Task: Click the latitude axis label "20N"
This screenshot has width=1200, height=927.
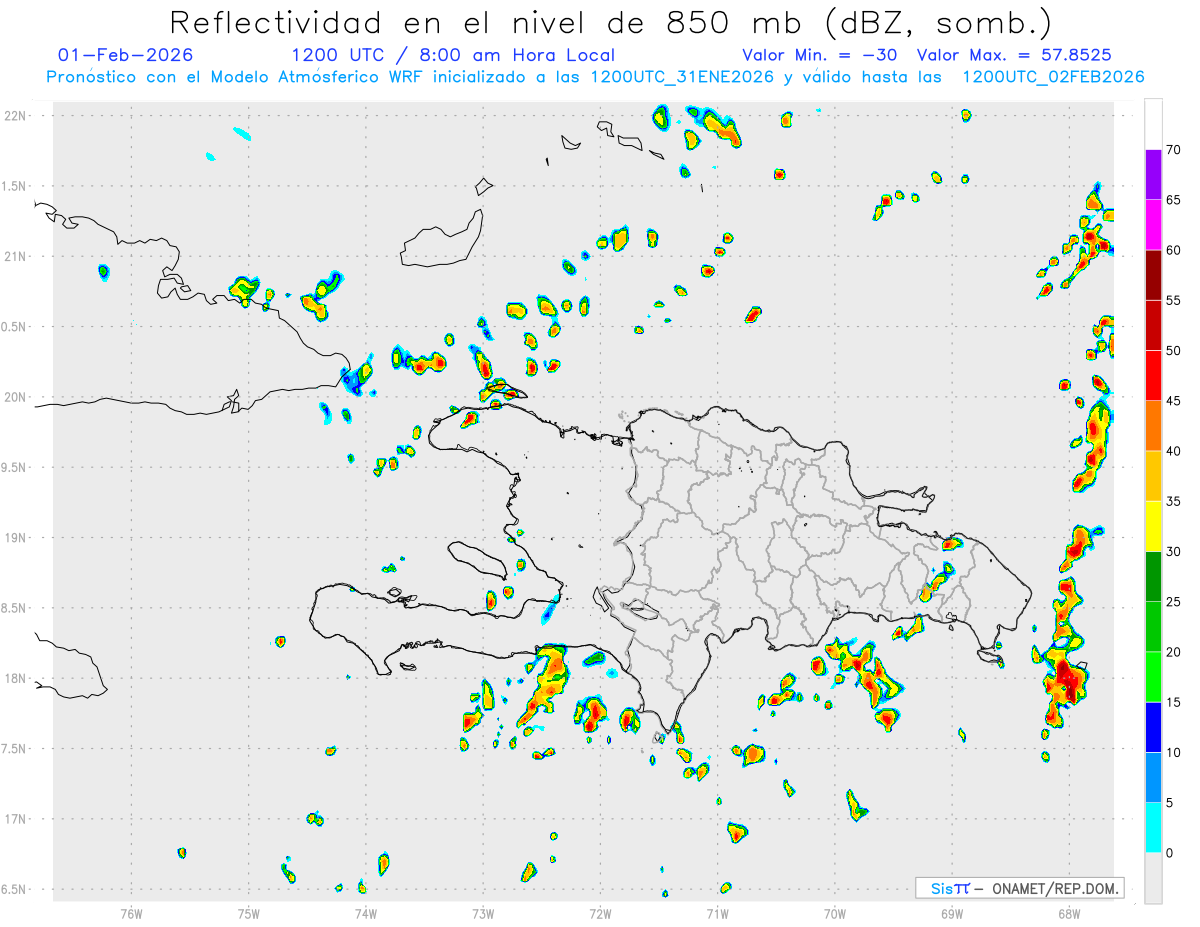Action: 17,397
